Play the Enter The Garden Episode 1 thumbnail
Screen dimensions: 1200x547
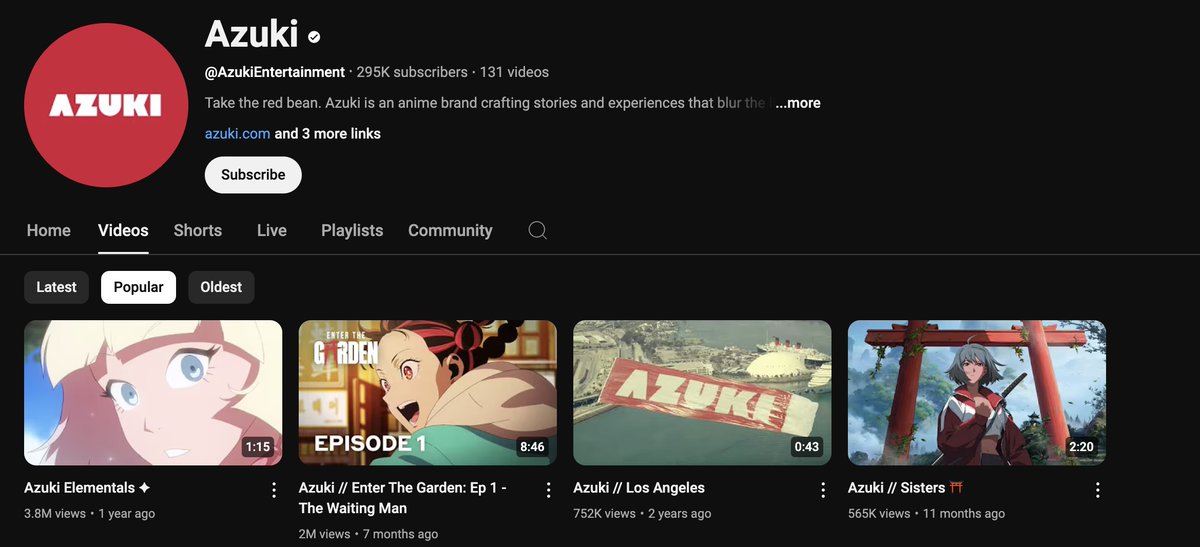[x=428, y=392]
